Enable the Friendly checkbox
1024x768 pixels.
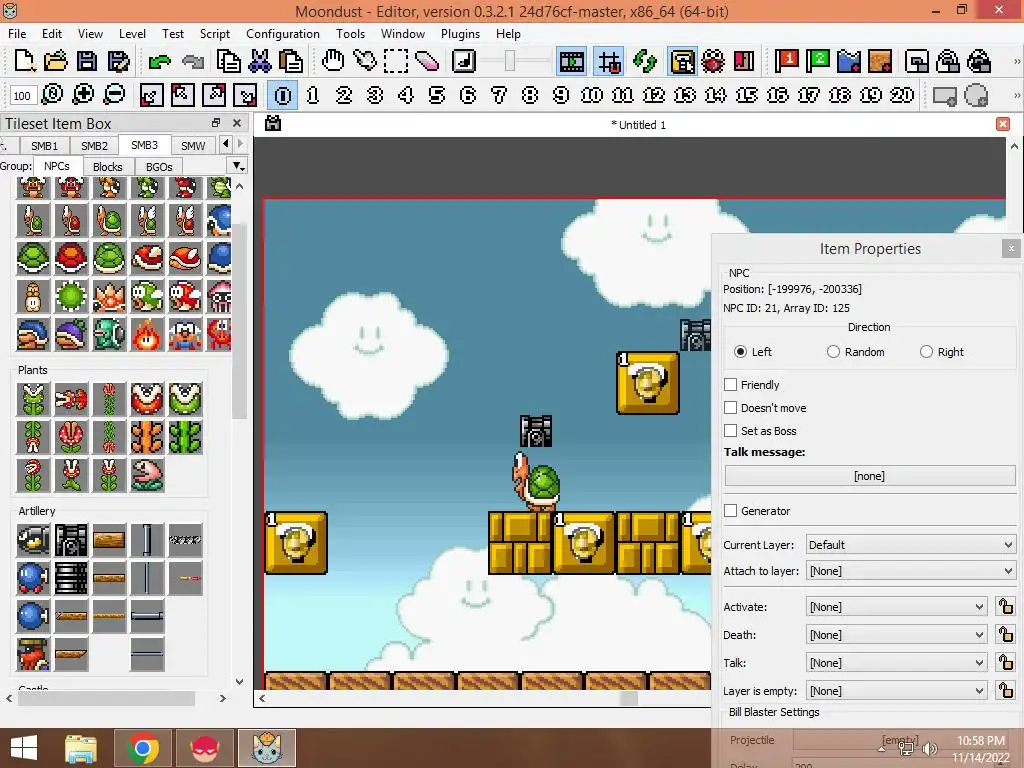(731, 385)
